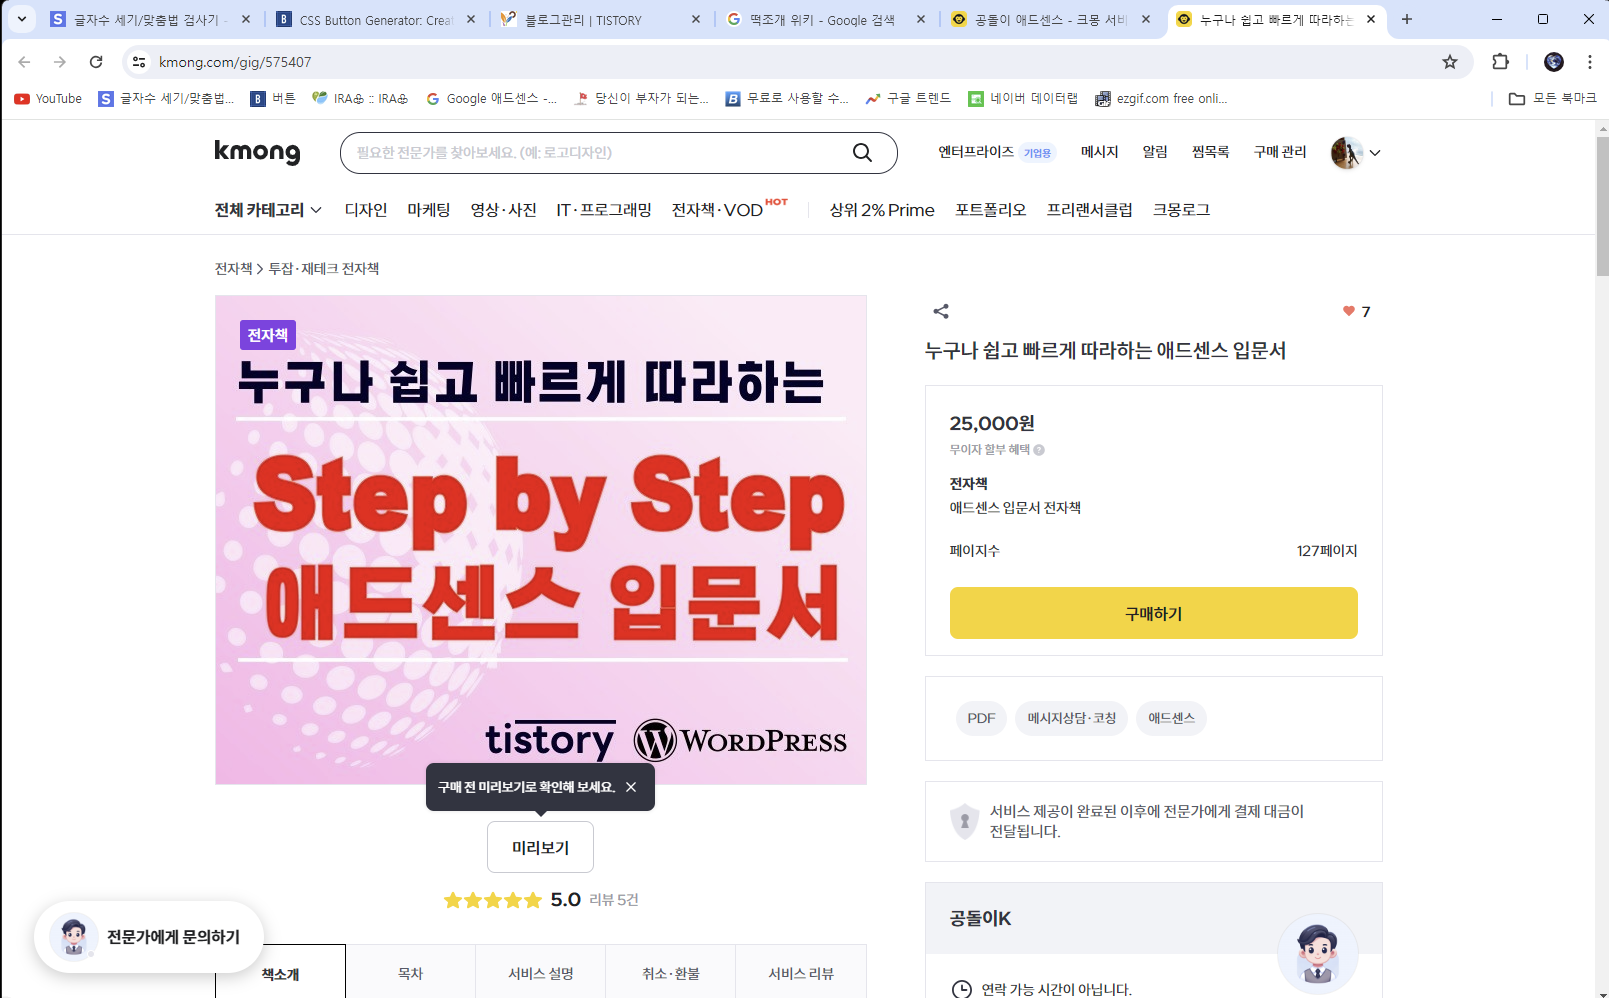Click the 애드센스 tag chip

[1171, 718]
